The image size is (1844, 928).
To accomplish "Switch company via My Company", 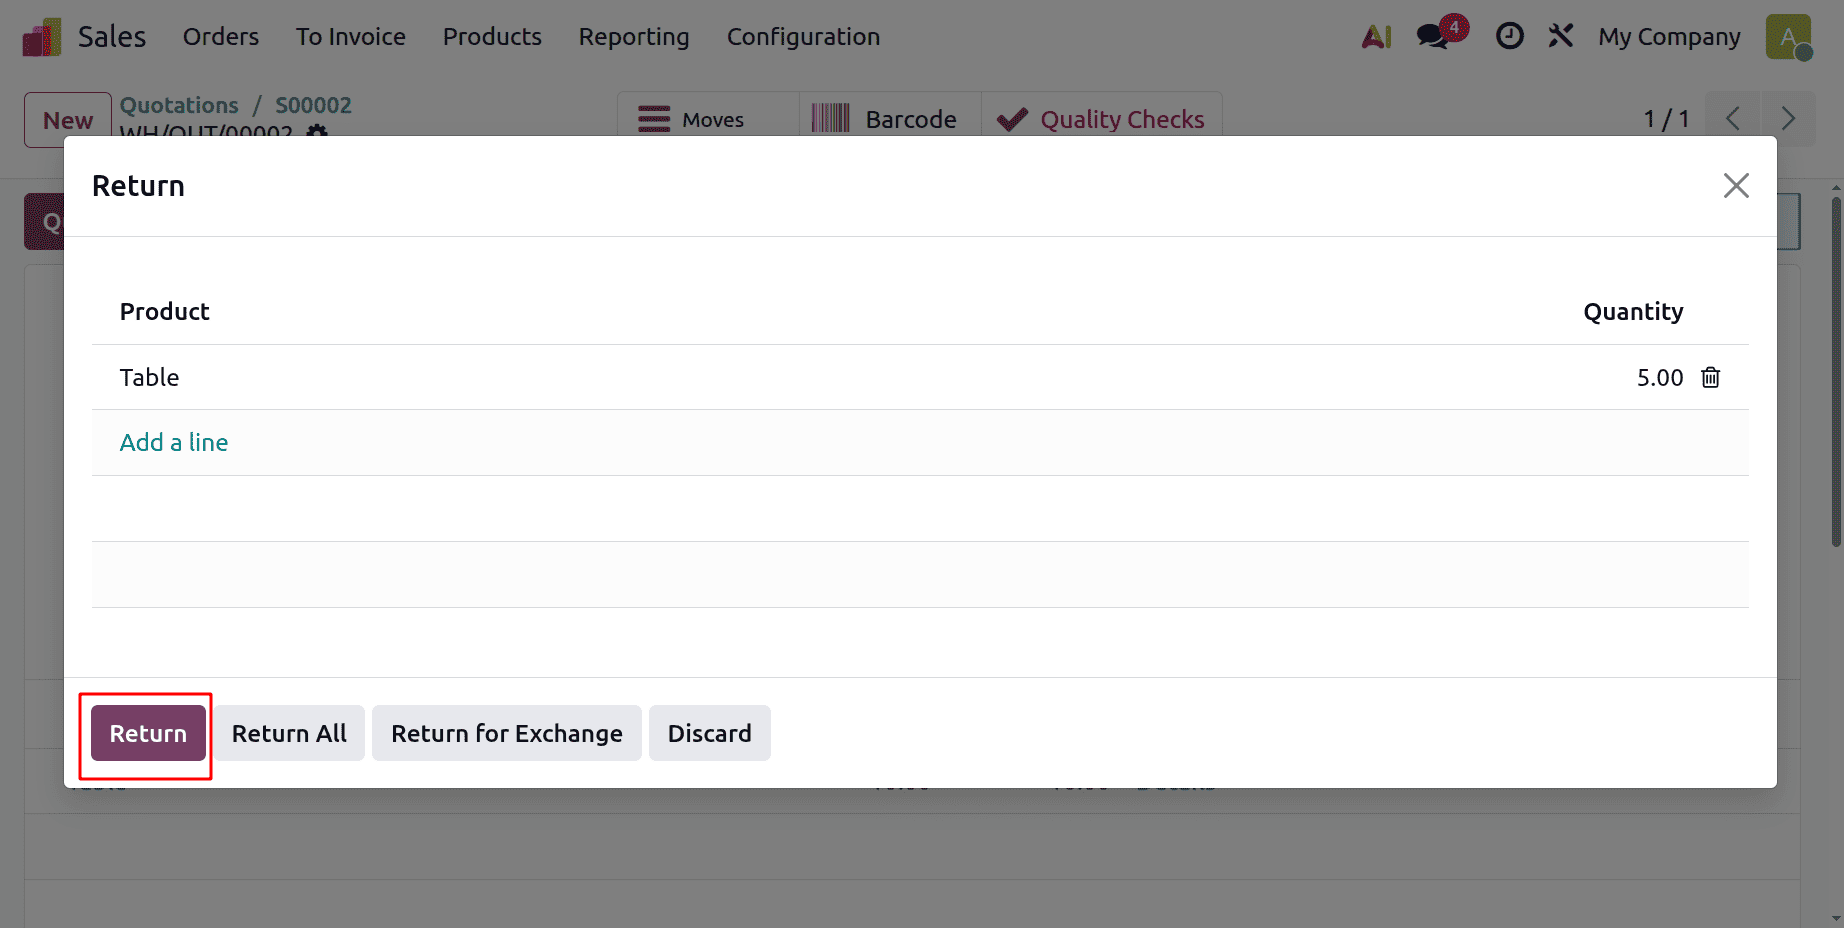I will [1669, 37].
